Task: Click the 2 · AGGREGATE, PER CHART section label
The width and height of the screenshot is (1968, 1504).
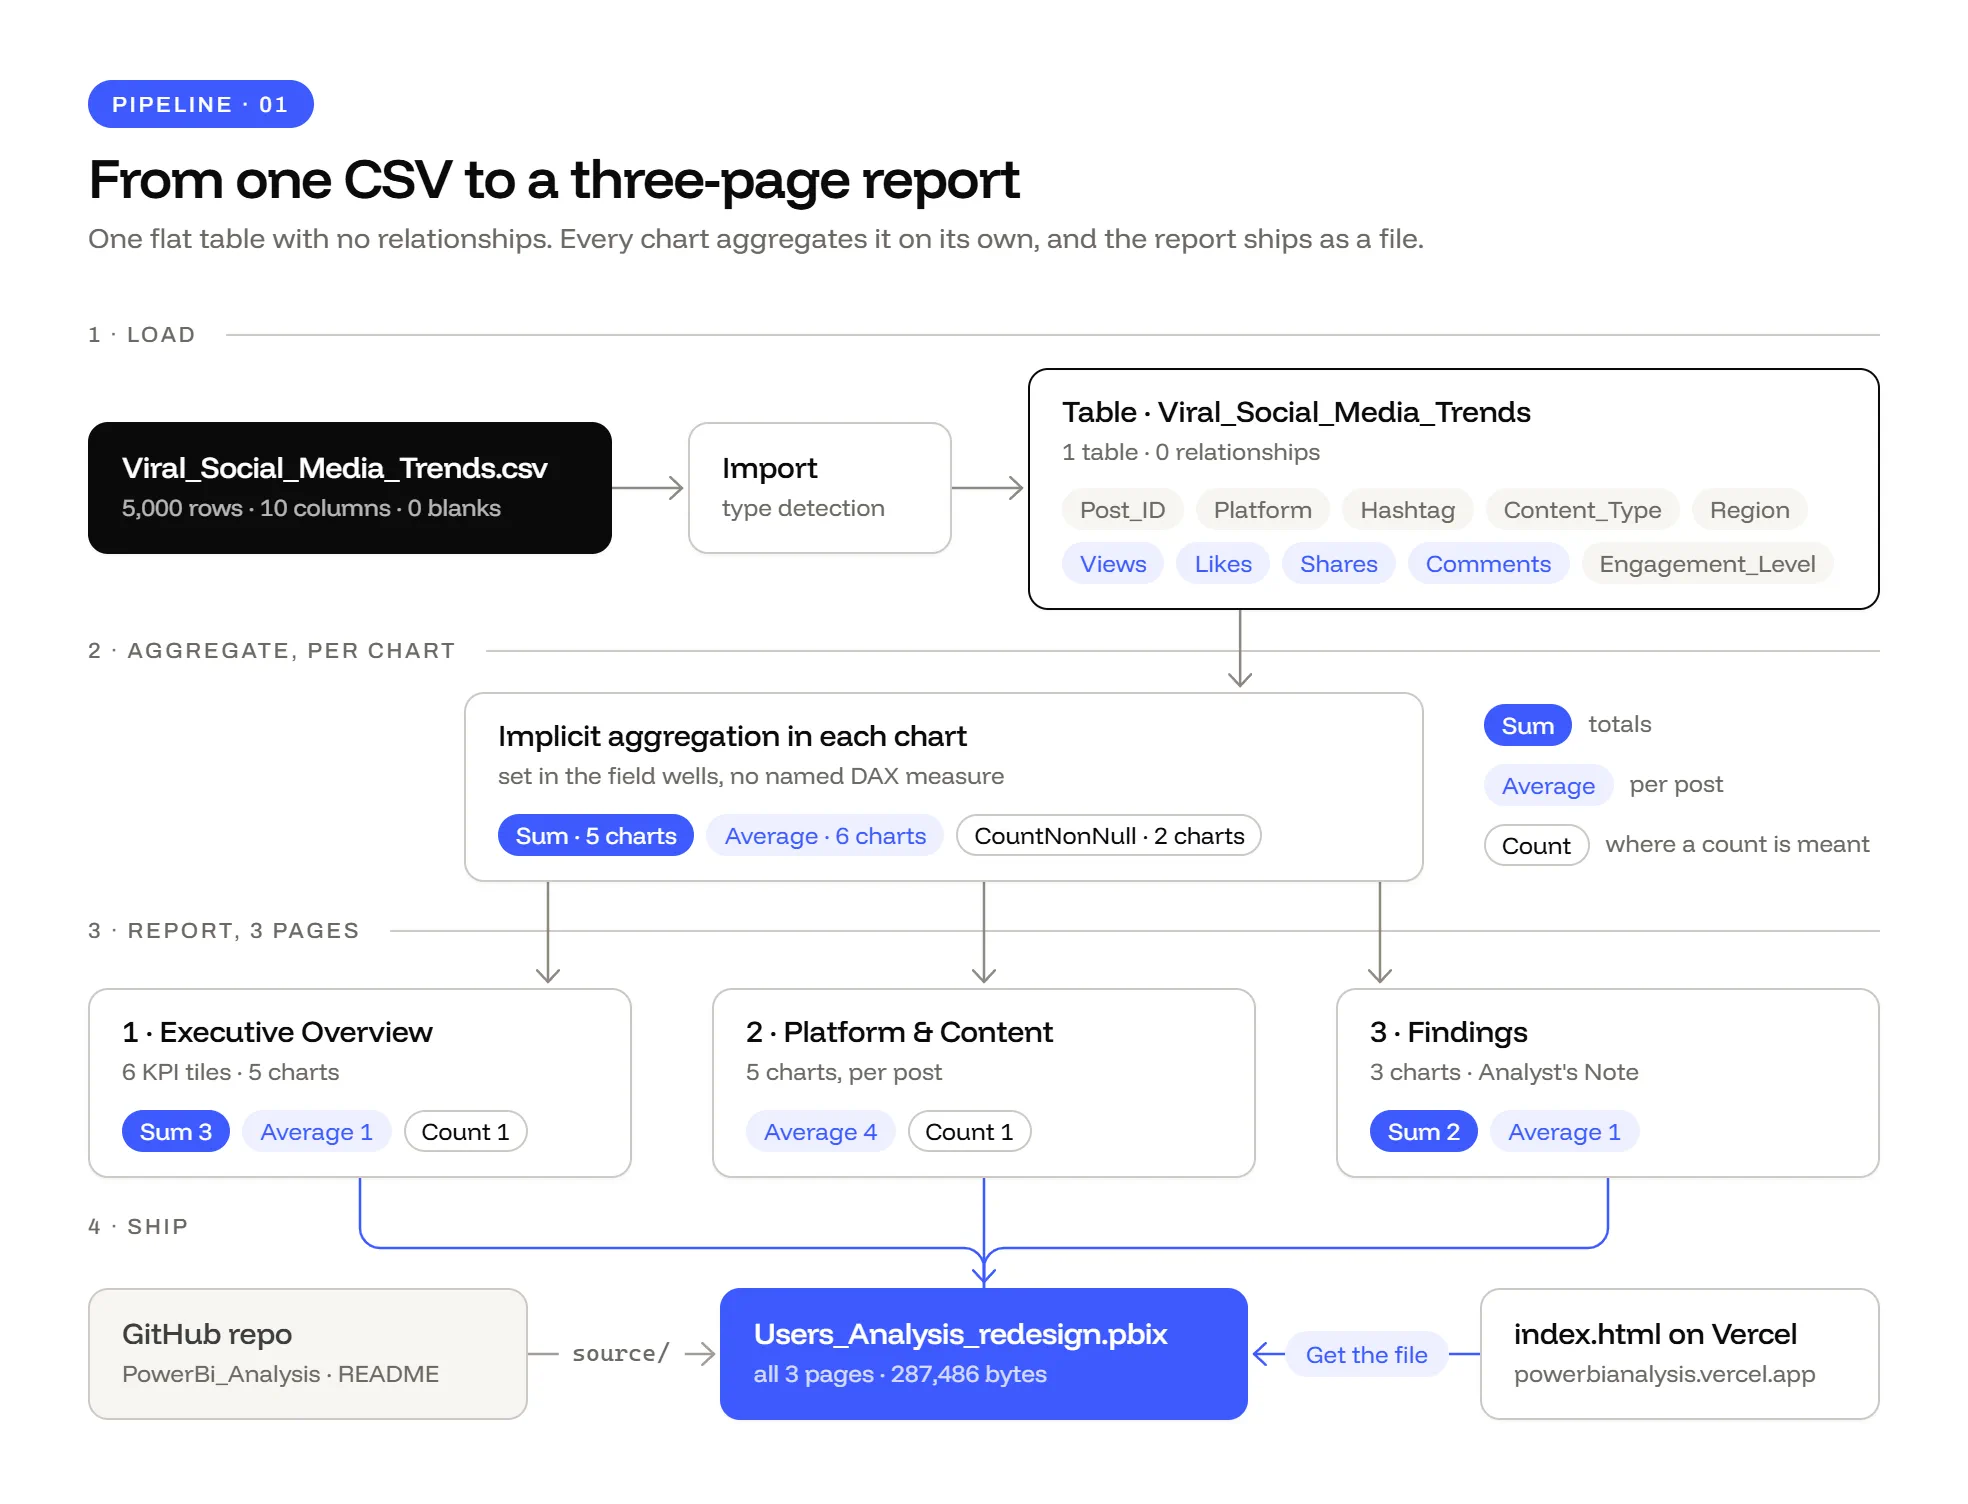Action: pos(272,651)
